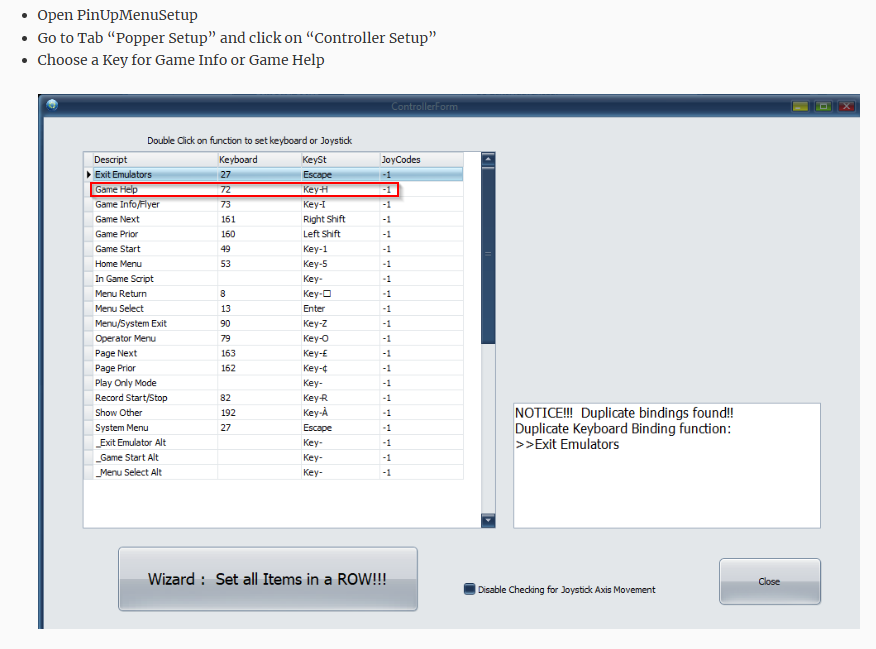Click the Keyboard column header

(259, 160)
